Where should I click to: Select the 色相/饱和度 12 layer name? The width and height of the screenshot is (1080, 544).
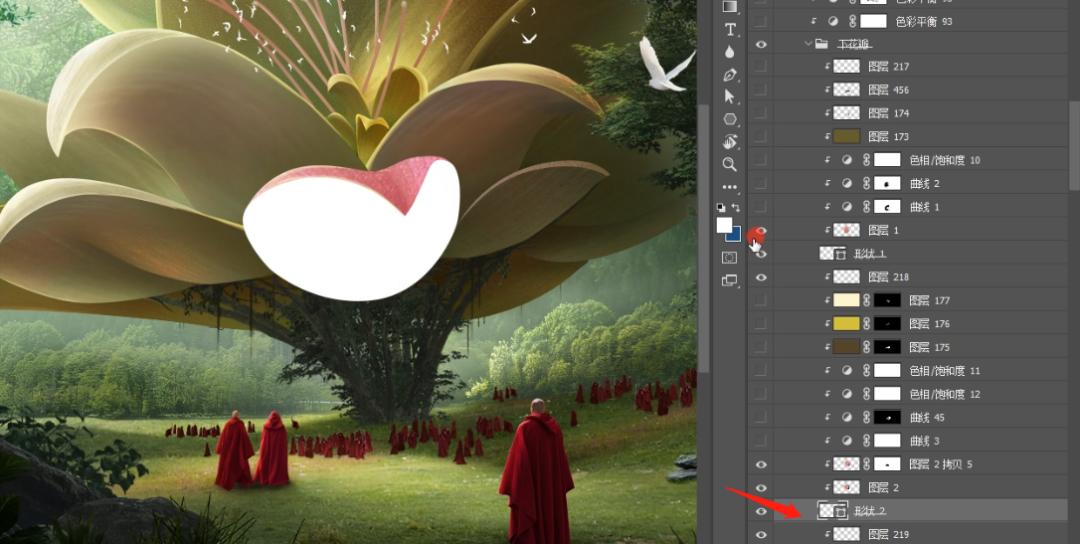[x=944, y=394]
